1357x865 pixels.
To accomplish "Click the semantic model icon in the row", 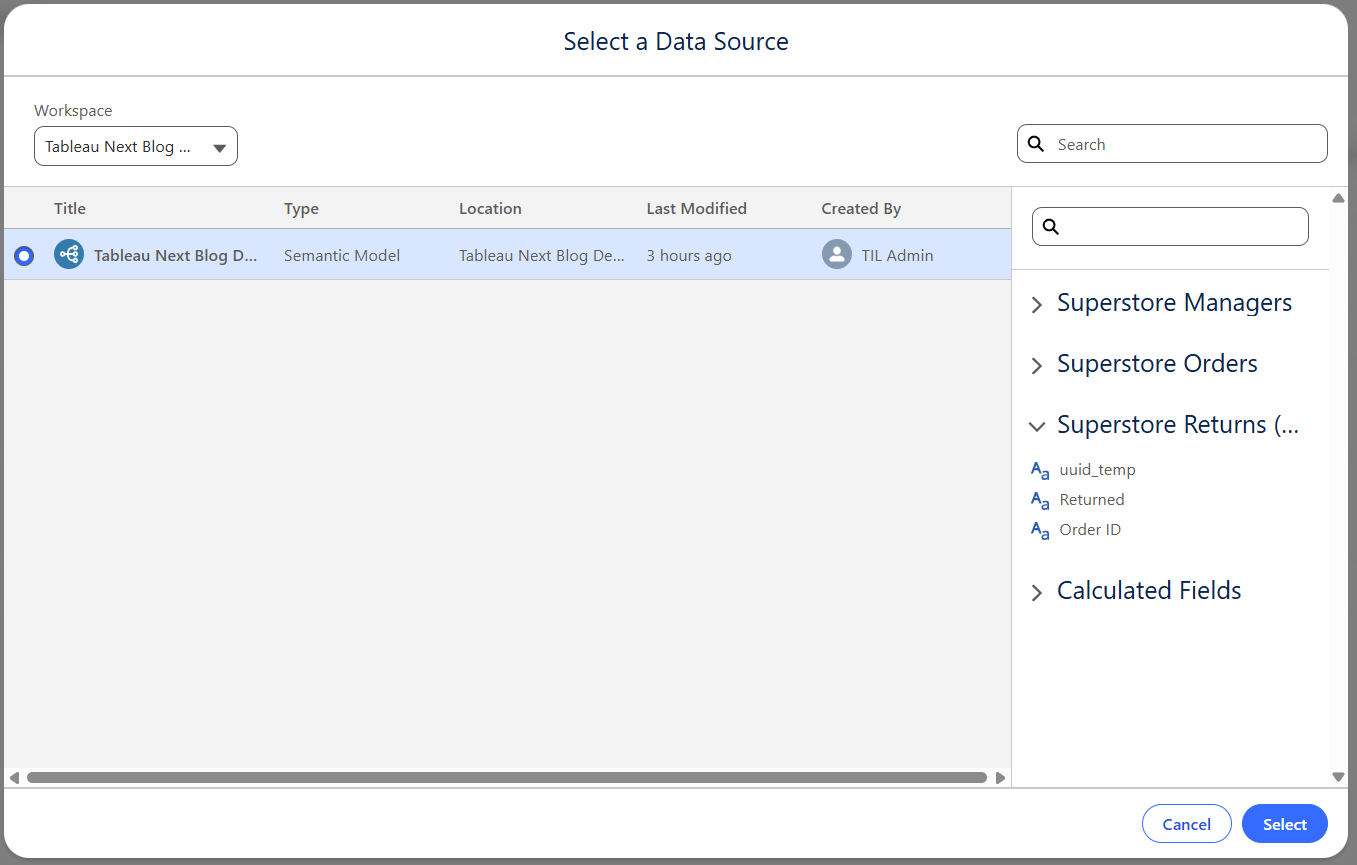I will click(69, 255).
